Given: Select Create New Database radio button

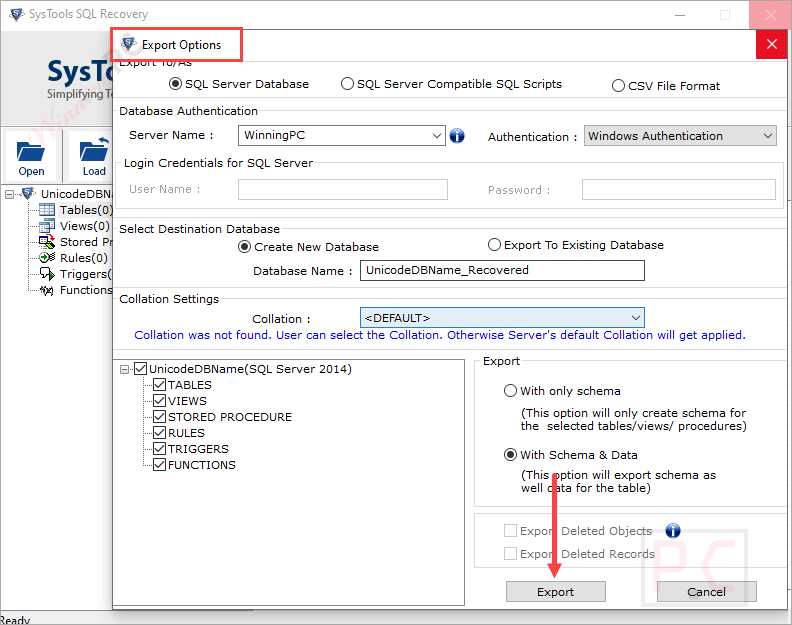Looking at the screenshot, I should click(x=244, y=247).
